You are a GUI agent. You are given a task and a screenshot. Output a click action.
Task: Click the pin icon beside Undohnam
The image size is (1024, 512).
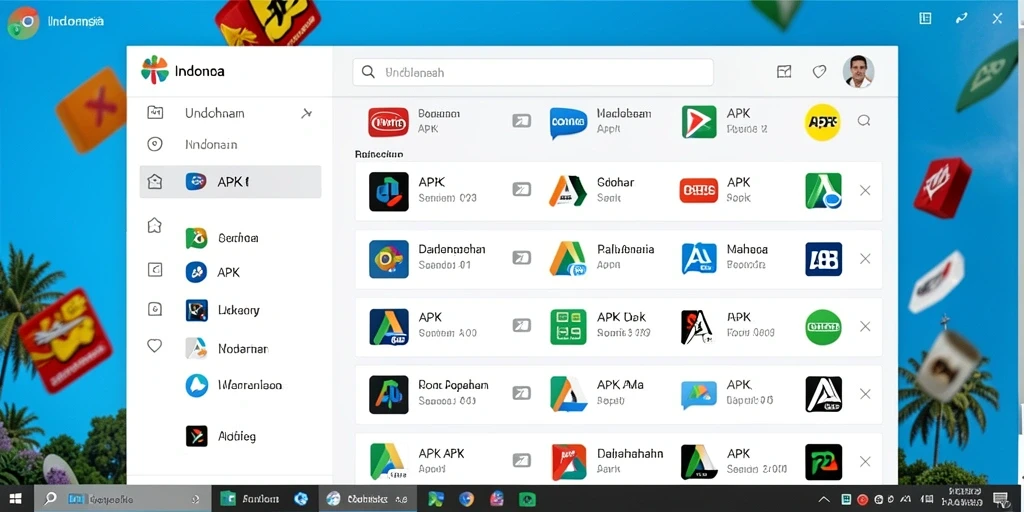pos(306,114)
